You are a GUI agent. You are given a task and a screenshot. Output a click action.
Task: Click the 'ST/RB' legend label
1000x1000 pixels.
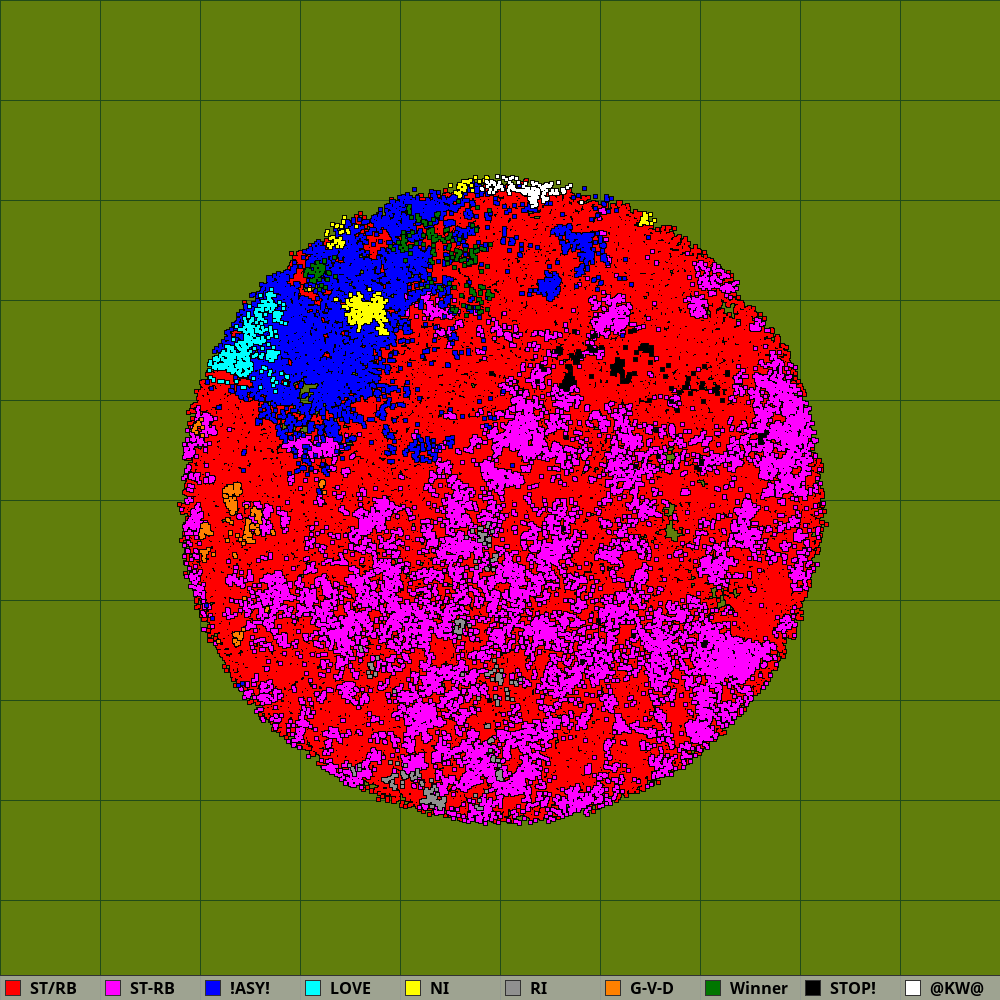click(53, 989)
